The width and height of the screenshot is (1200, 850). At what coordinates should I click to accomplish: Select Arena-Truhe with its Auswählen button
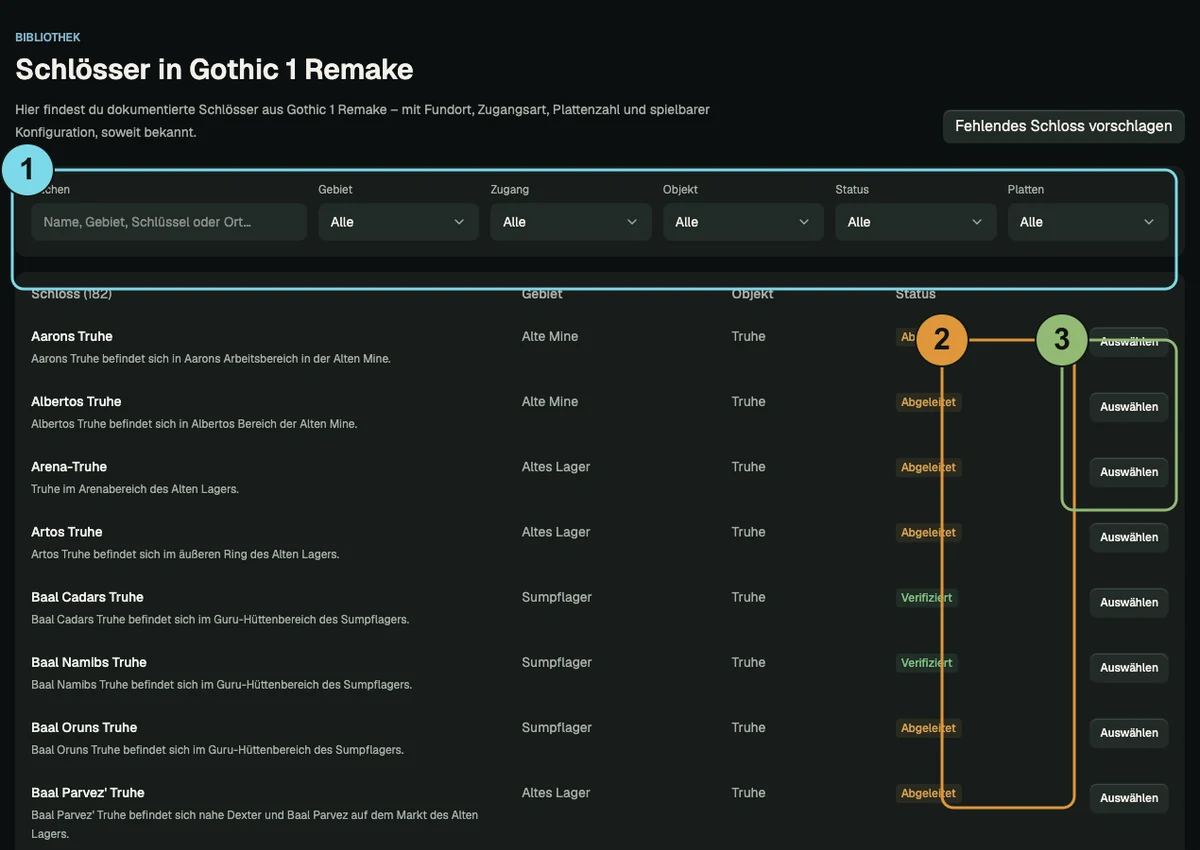(1129, 472)
